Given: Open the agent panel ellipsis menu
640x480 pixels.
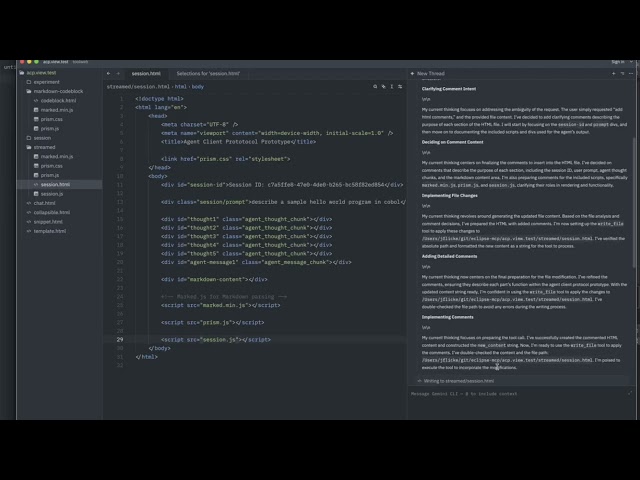Looking at the screenshot, I should pos(631,73).
